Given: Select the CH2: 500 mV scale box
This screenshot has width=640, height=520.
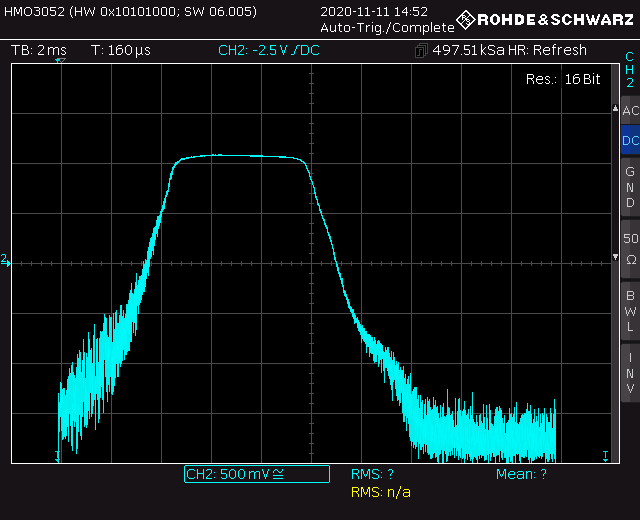Looking at the screenshot, I should [256, 474].
